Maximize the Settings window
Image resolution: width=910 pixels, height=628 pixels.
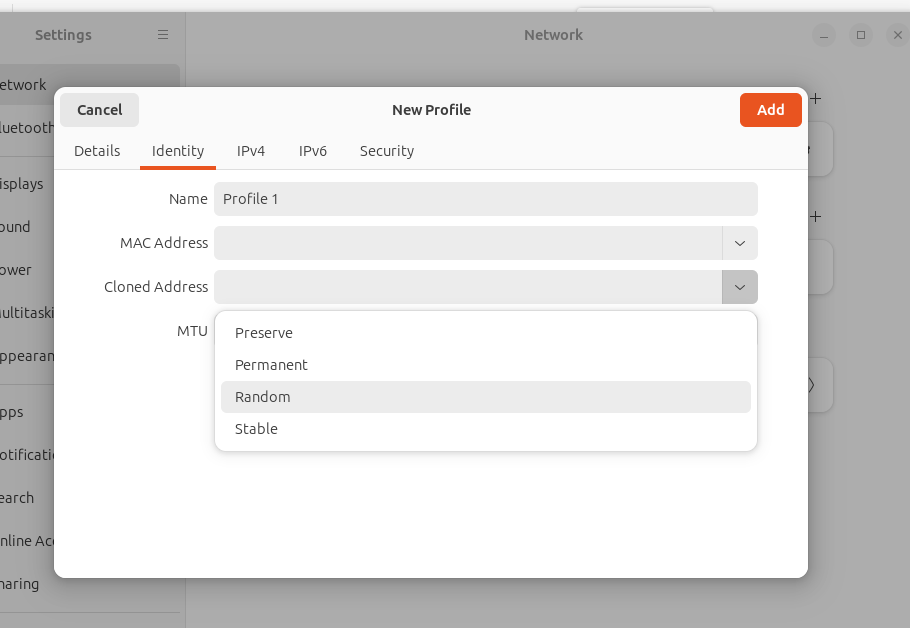coord(861,35)
